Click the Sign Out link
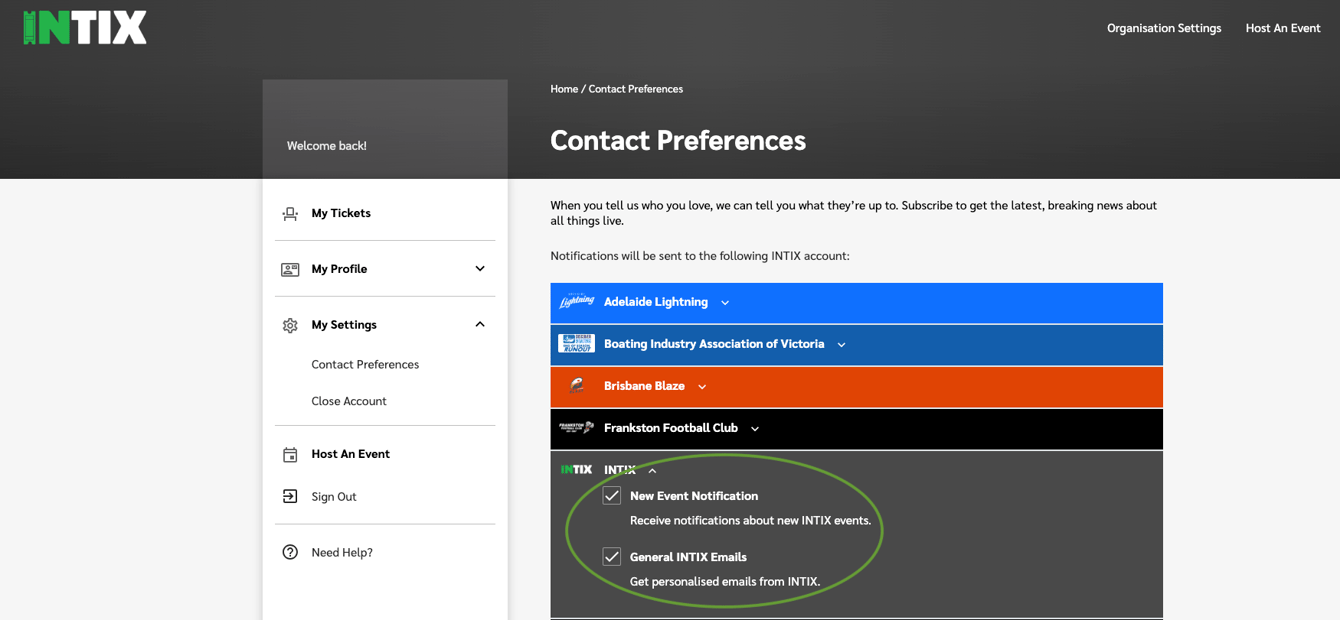 coord(334,497)
